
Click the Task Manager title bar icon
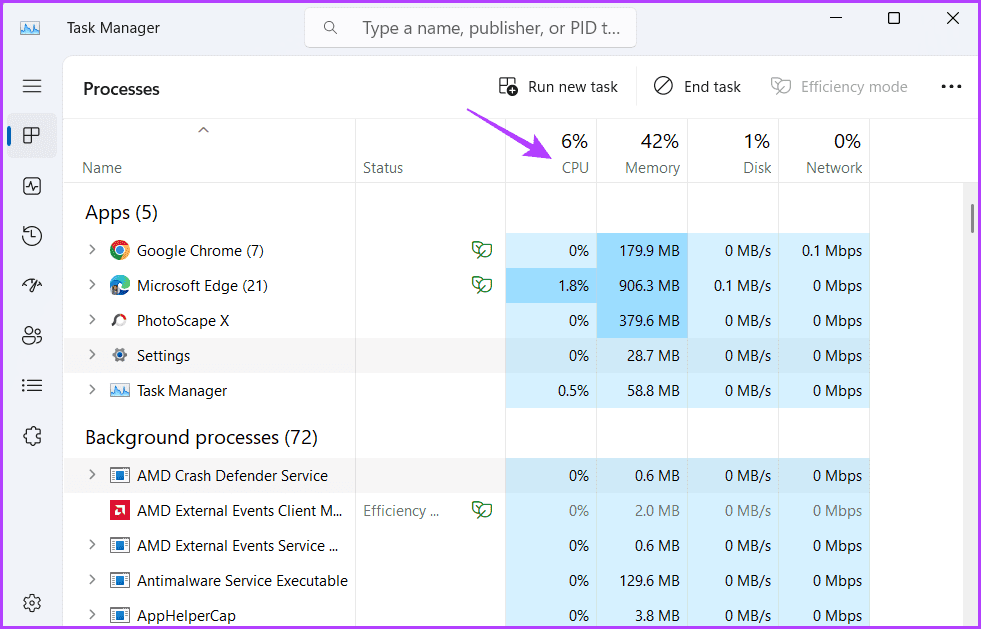tap(30, 28)
